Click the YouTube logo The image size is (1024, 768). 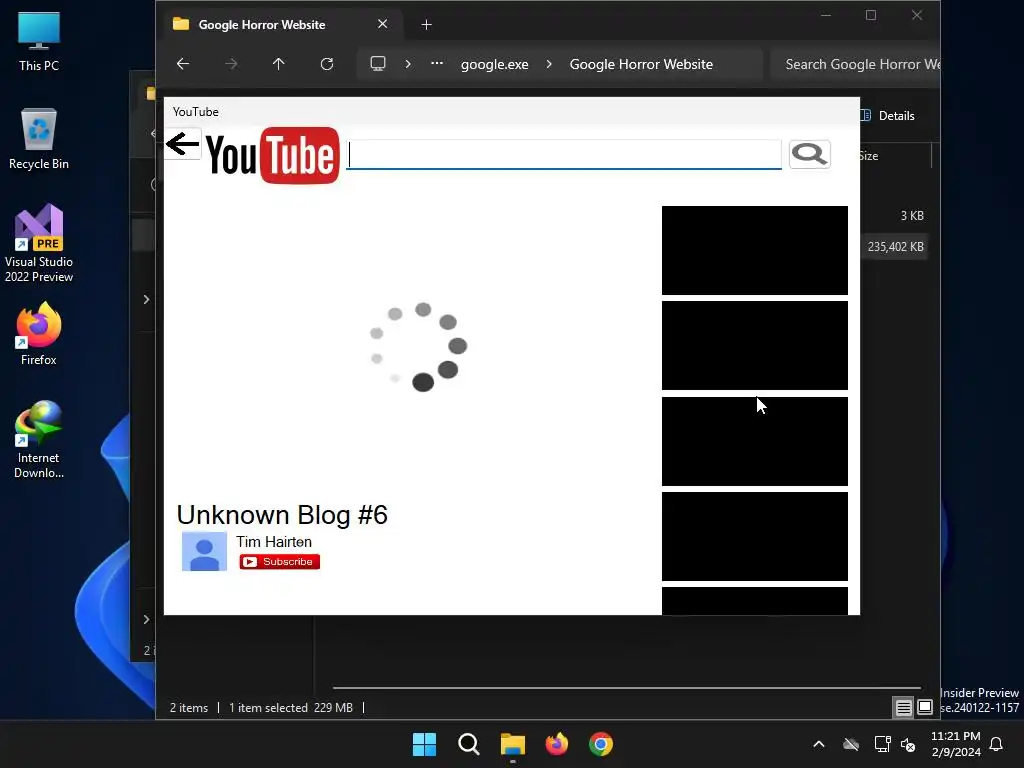(x=273, y=155)
